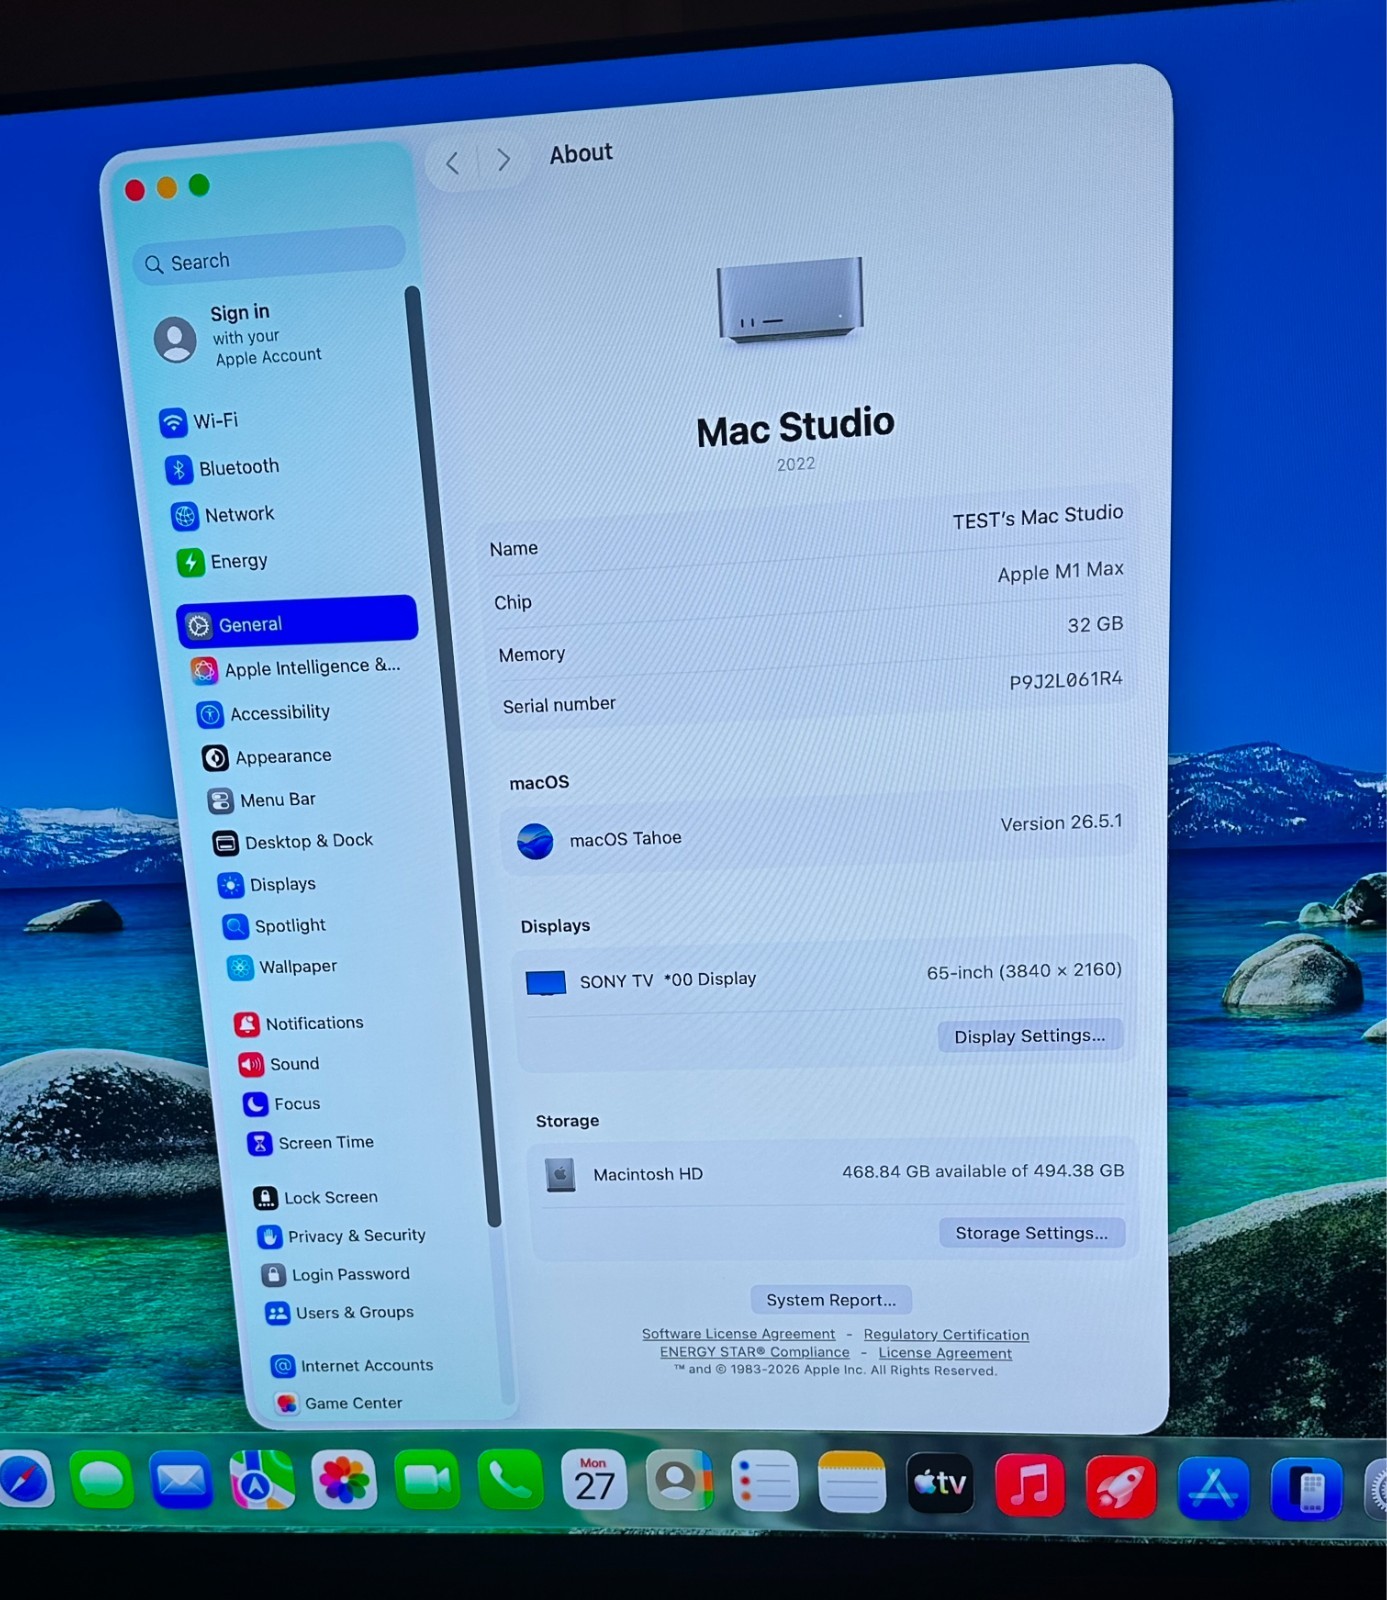The image size is (1387, 1600).
Task: Click the sidebar scrollbar
Action: click(x=452, y=755)
